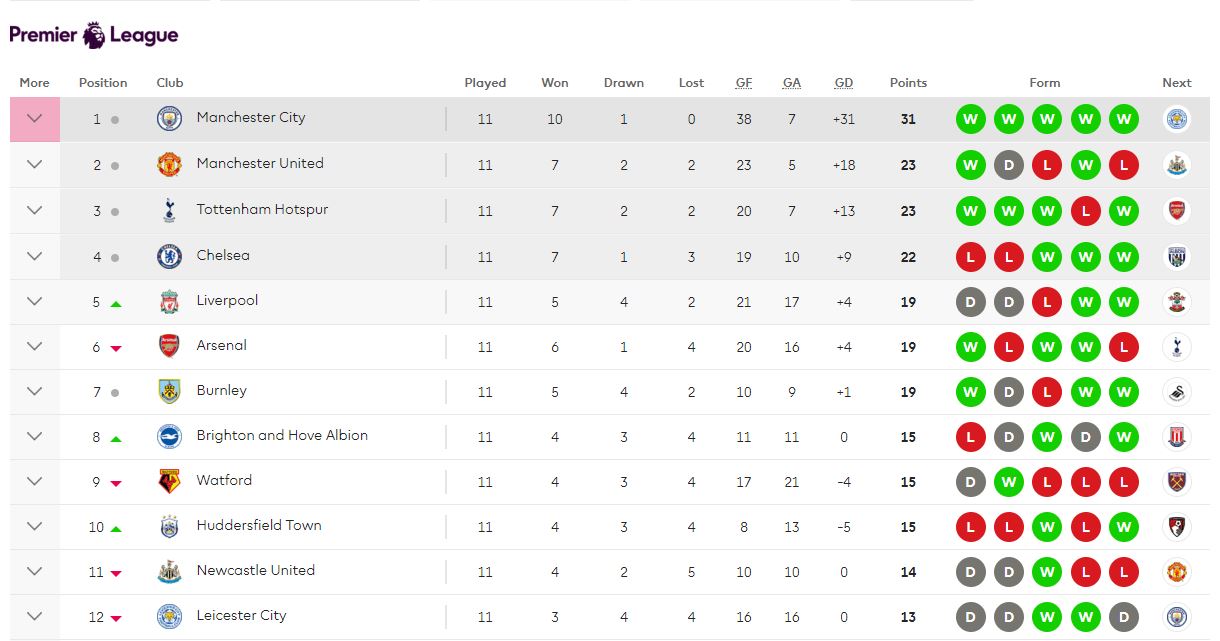Click Liverpool's first grey D form badge

pos(970,301)
